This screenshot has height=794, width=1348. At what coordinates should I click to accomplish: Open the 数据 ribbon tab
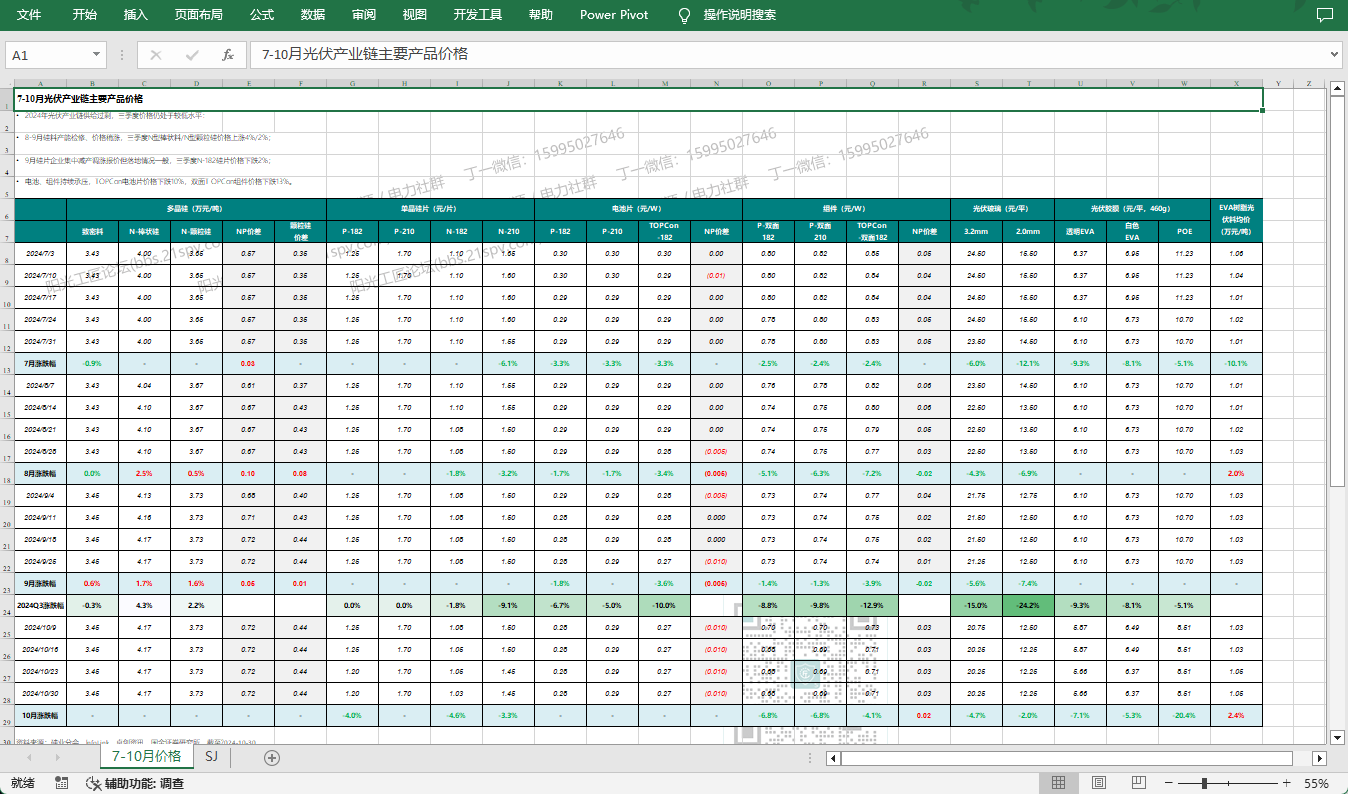pos(313,15)
